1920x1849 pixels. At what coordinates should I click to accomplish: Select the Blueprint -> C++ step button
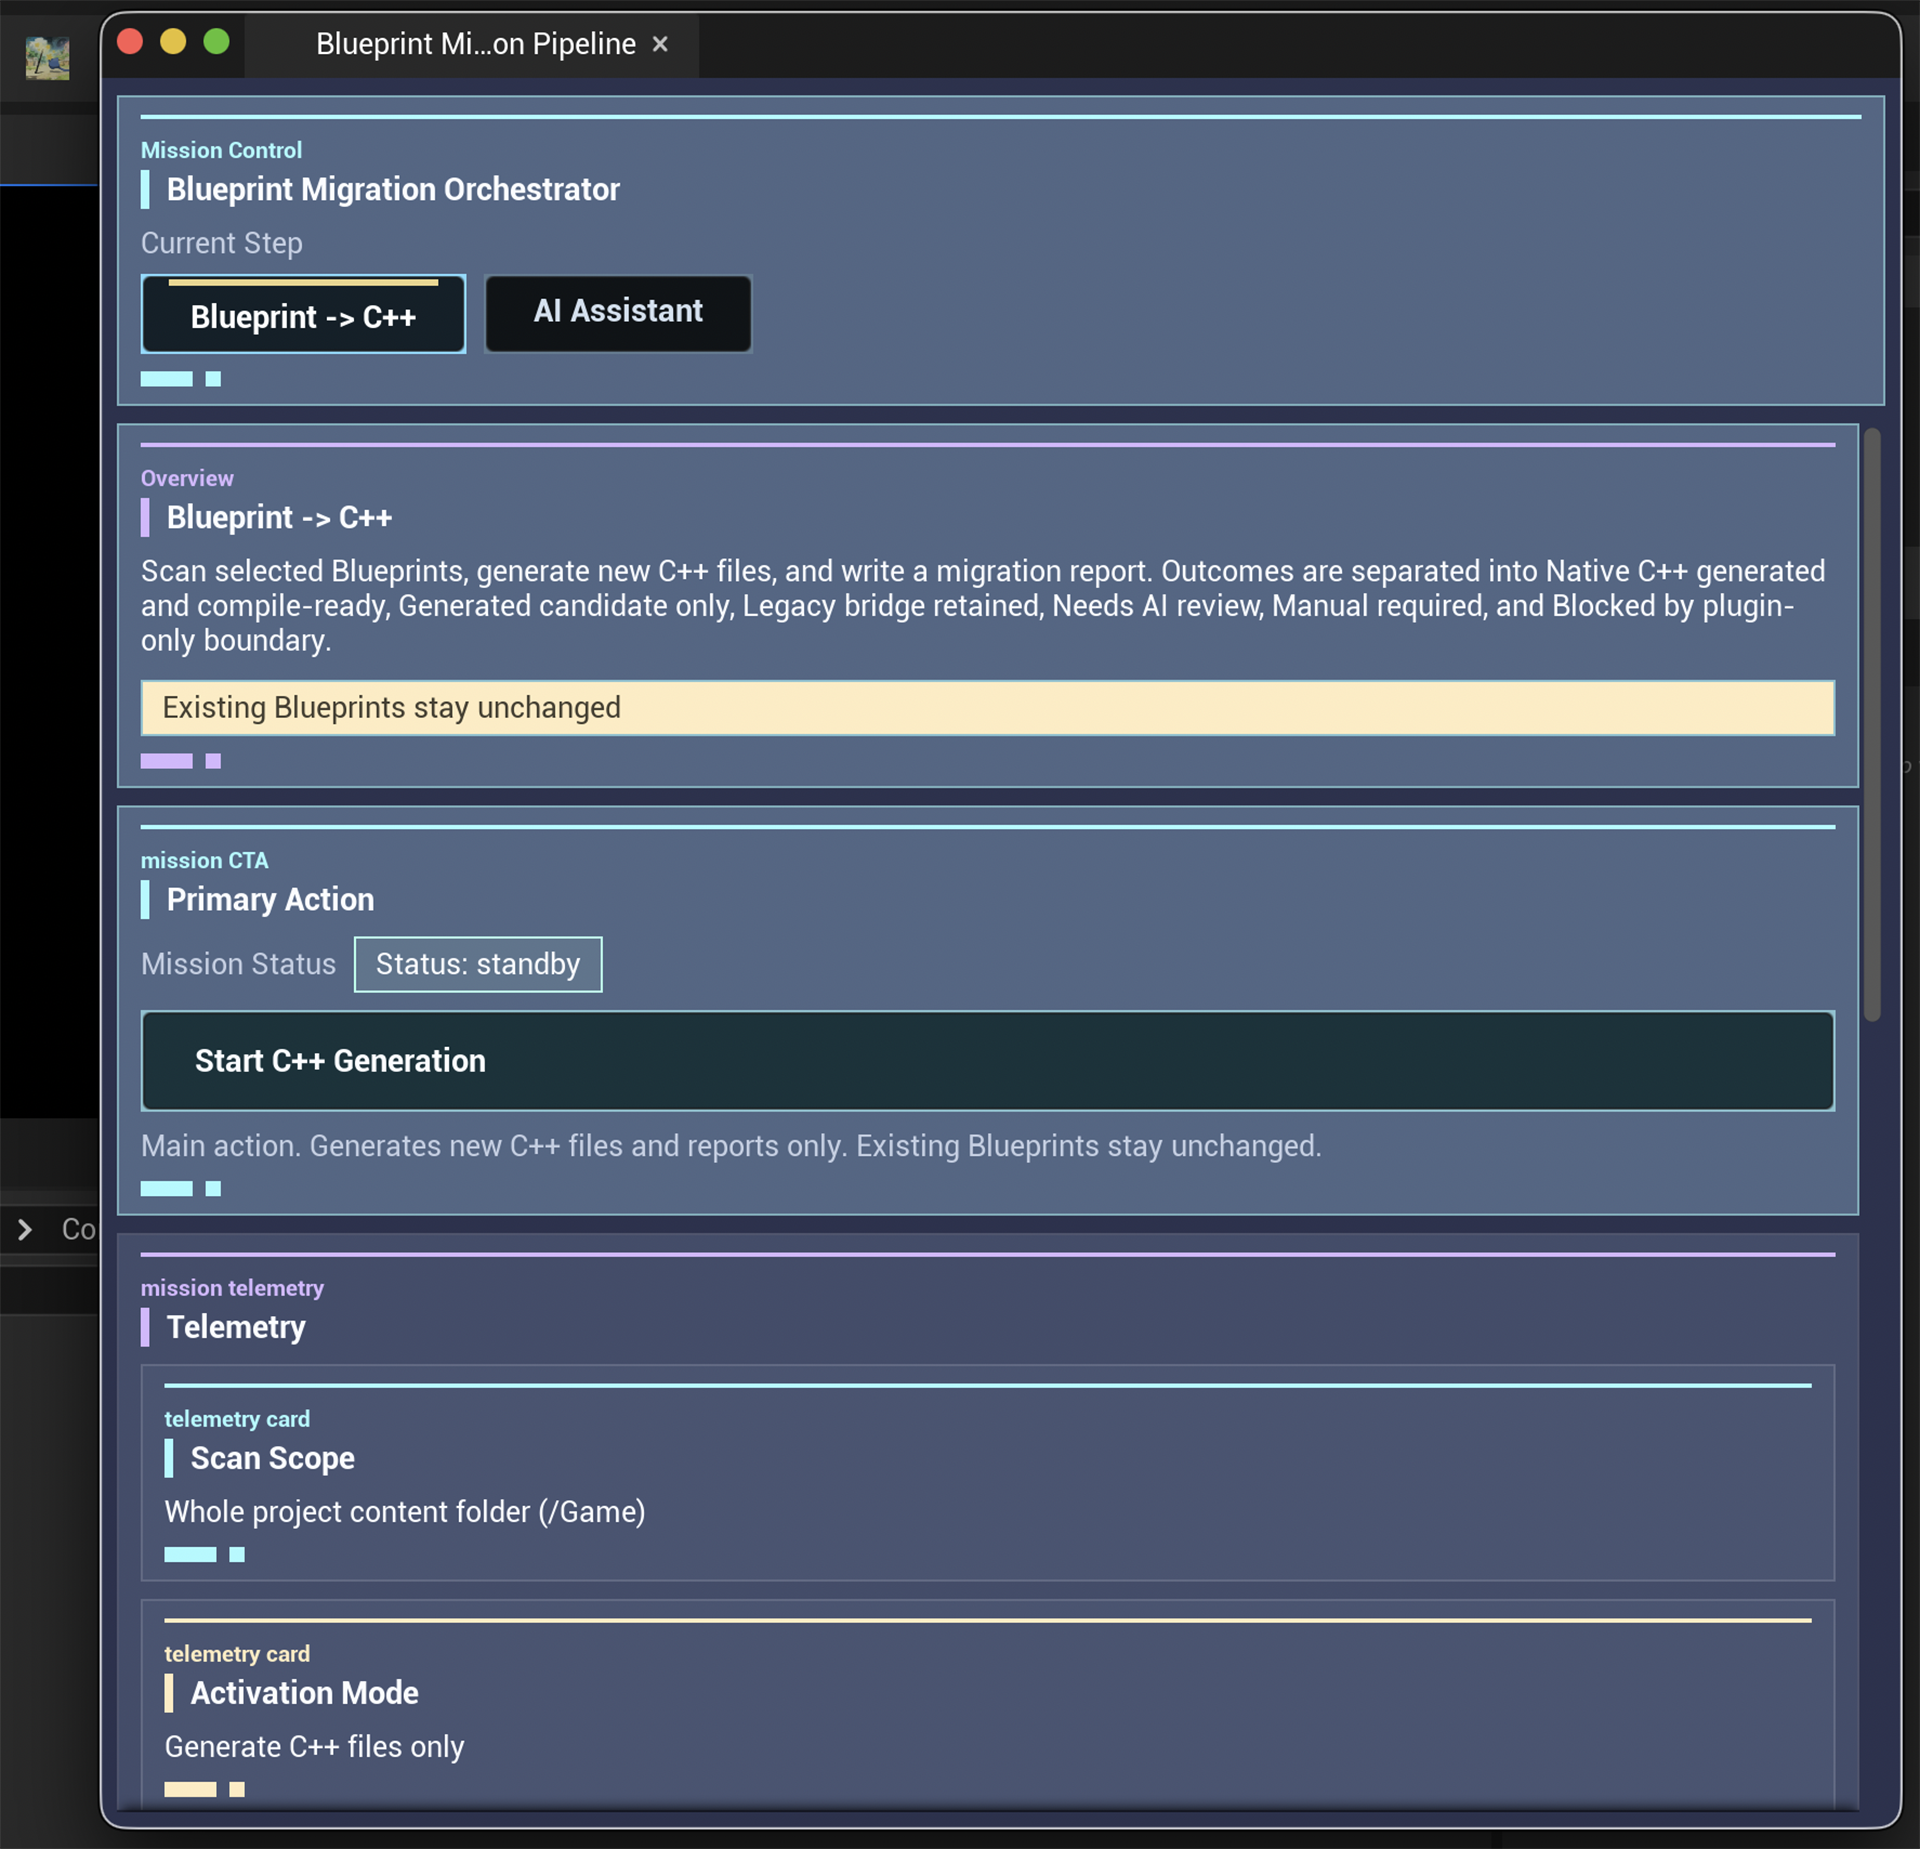tap(303, 314)
